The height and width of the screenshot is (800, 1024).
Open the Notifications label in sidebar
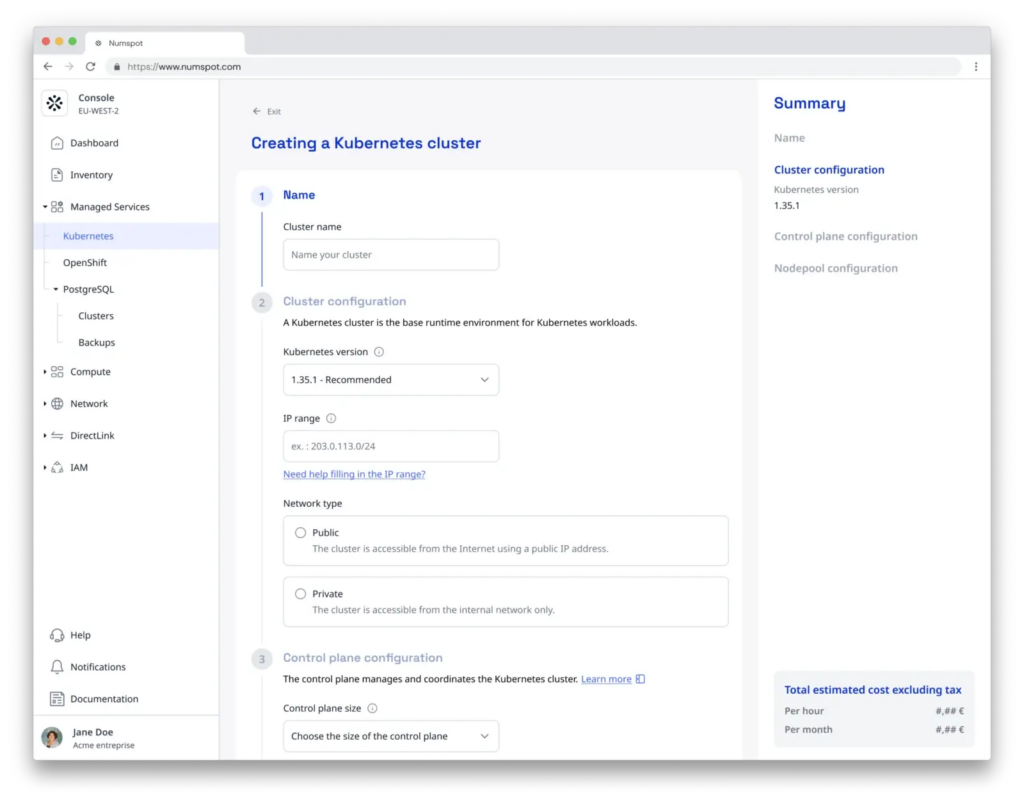pyautogui.click(x=98, y=667)
